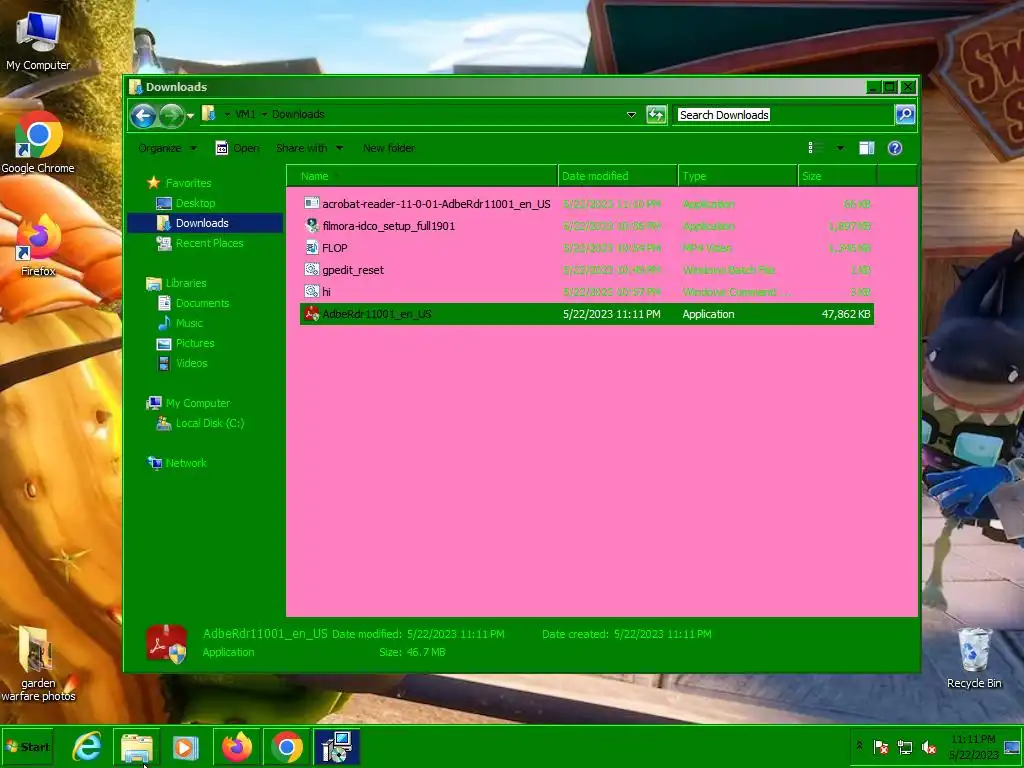Select filmora-idco_setup_full1901 file
Viewport: 1024px width, 768px height.
tap(389, 226)
